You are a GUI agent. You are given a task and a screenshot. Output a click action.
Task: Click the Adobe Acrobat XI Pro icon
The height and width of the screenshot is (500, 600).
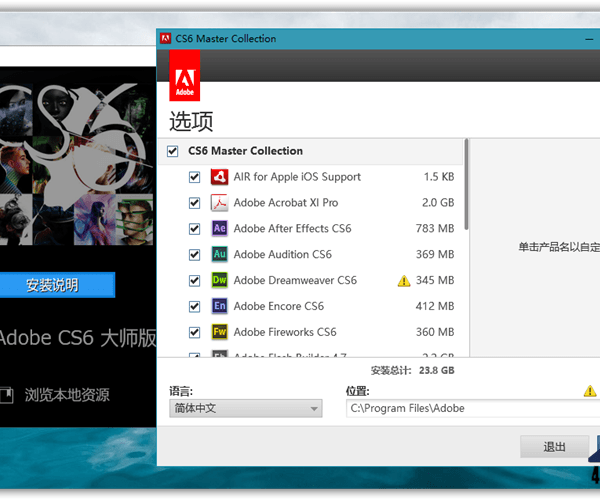(x=219, y=203)
